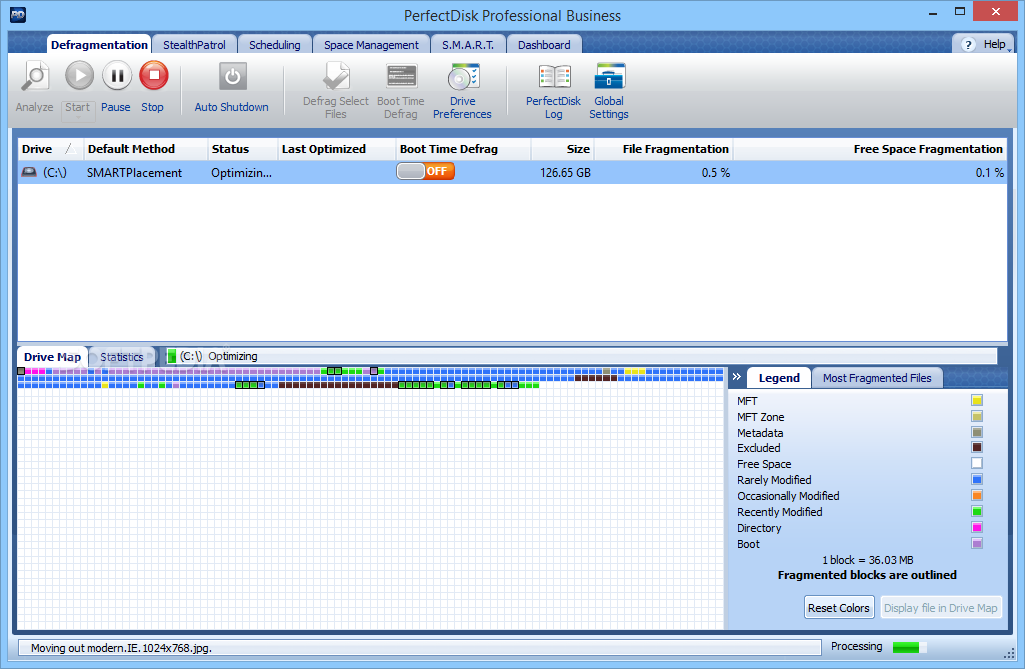Screen dimensions: 1025x669
Task: Sort by the Drive column header
Action: [50, 149]
